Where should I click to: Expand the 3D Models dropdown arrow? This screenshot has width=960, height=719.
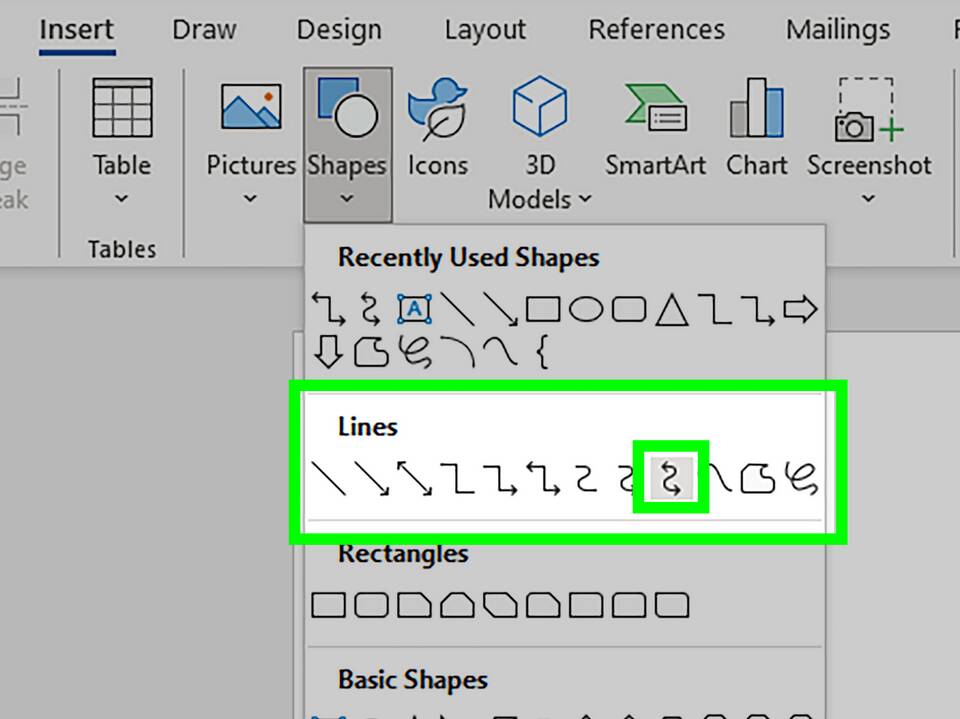[x=585, y=199]
